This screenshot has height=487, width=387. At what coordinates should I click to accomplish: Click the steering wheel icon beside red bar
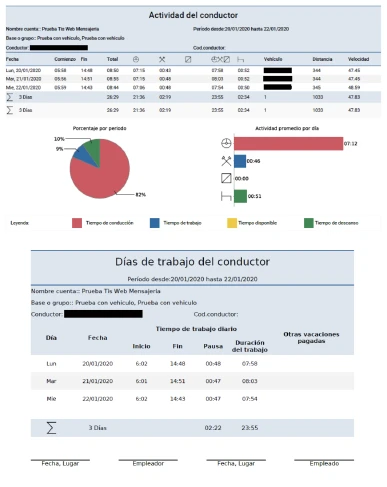pyautogui.click(x=226, y=143)
